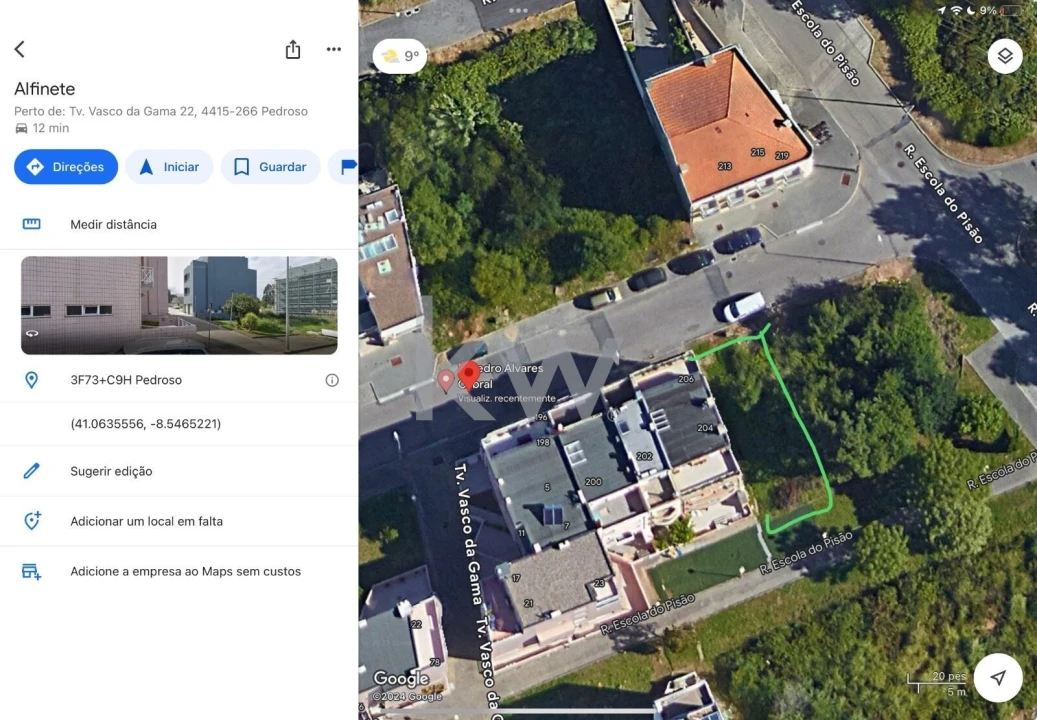Tap the panel drag handle dots at top
The image size is (1037, 720).
(518, 11)
